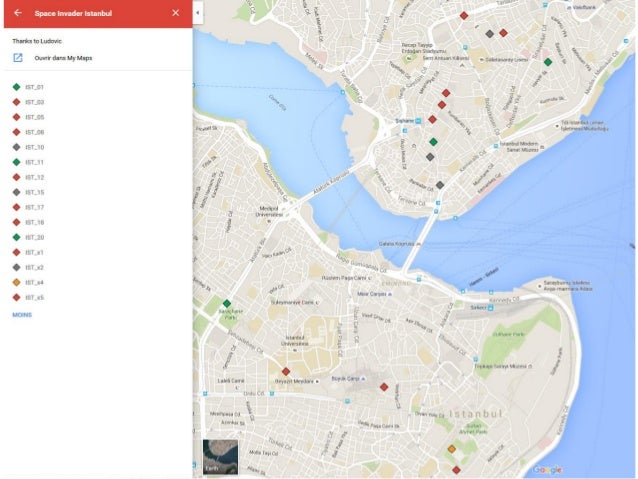Screen dimensions: 638x479
Task: Click the green marker in the upper-right map area
Action: pyautogui.click(x=548, y=62)
